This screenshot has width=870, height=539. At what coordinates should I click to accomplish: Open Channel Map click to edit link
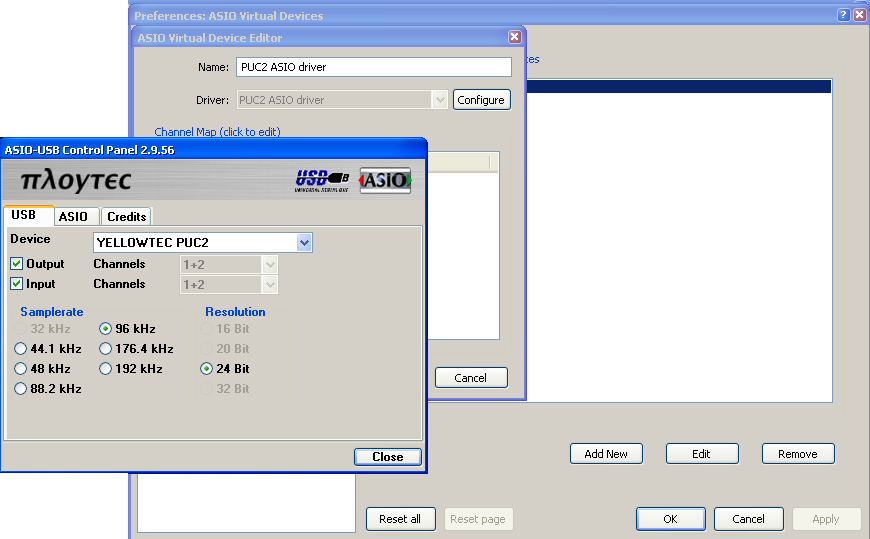(x=217, y=132)
